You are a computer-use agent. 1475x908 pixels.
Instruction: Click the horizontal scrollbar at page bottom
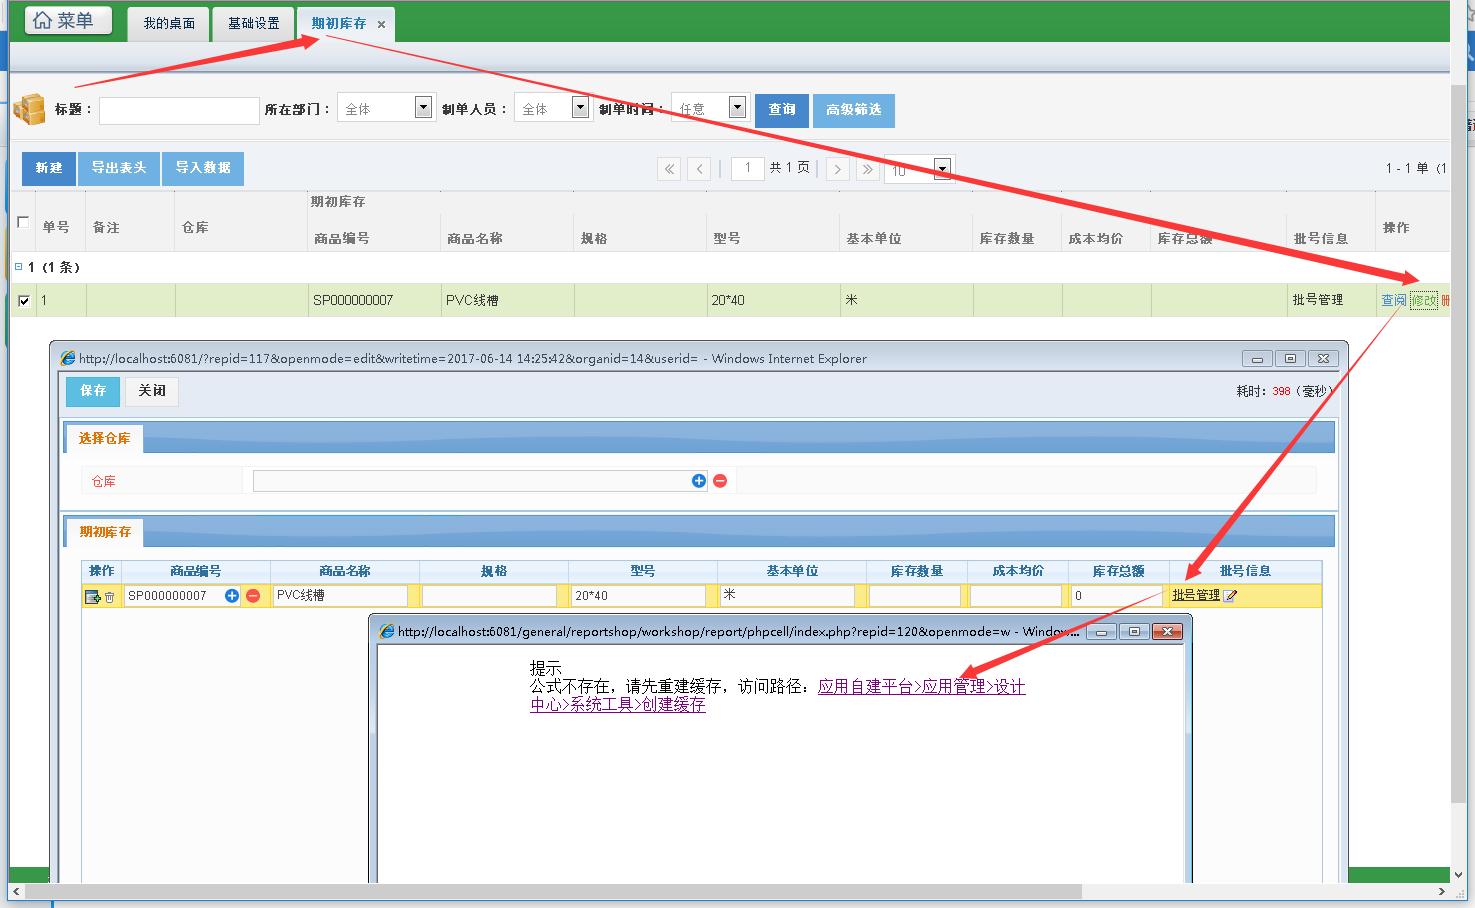553,891
